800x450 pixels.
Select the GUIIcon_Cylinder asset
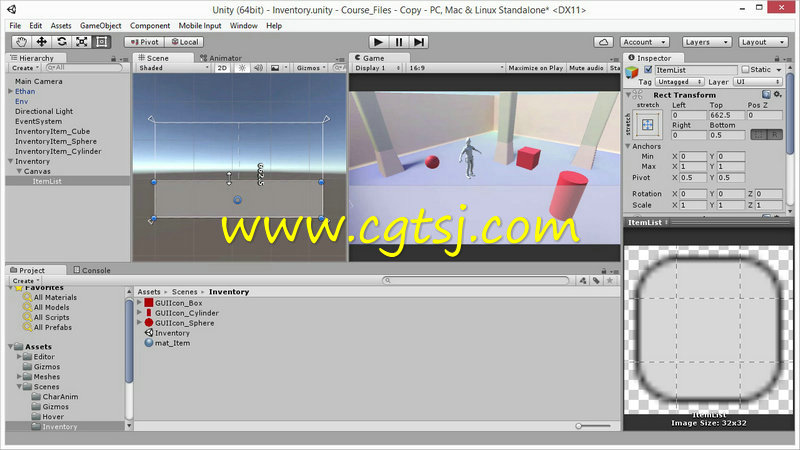tap(187, 313)
